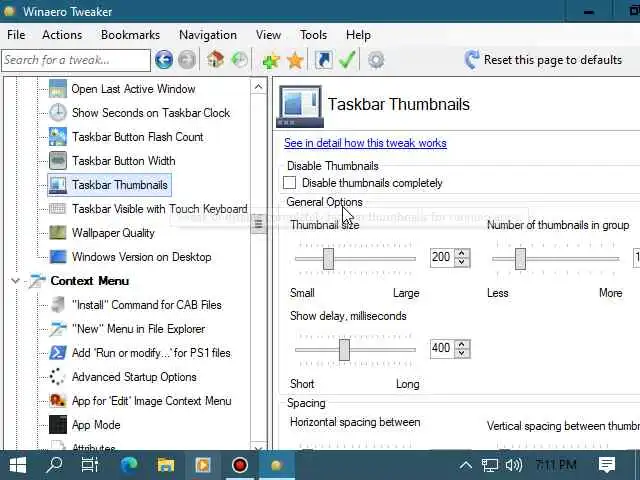The height and width of the screenshot is (480, 640).
Task: Select "New" Menu in File Explorer tweak
Action: click(x=138, y=329)
